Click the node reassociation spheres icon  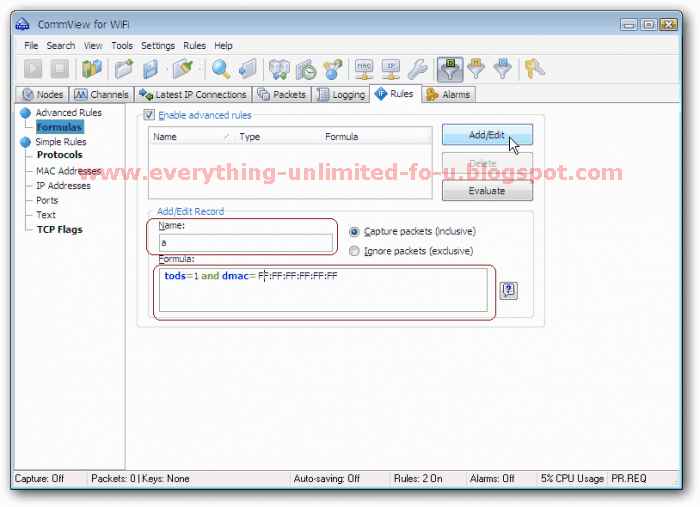333,69
